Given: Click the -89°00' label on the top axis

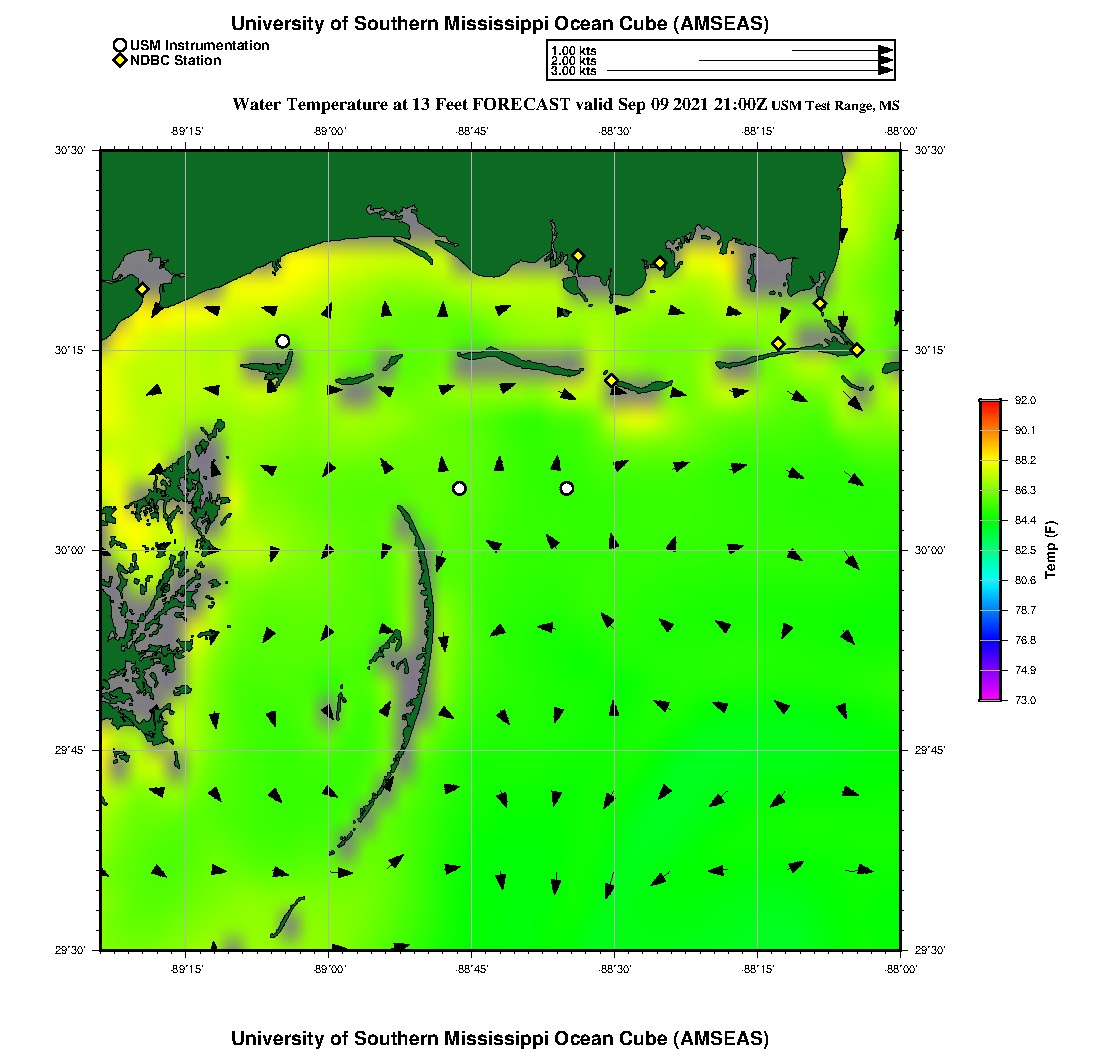Looking at the screenshot, I should 330,131.
